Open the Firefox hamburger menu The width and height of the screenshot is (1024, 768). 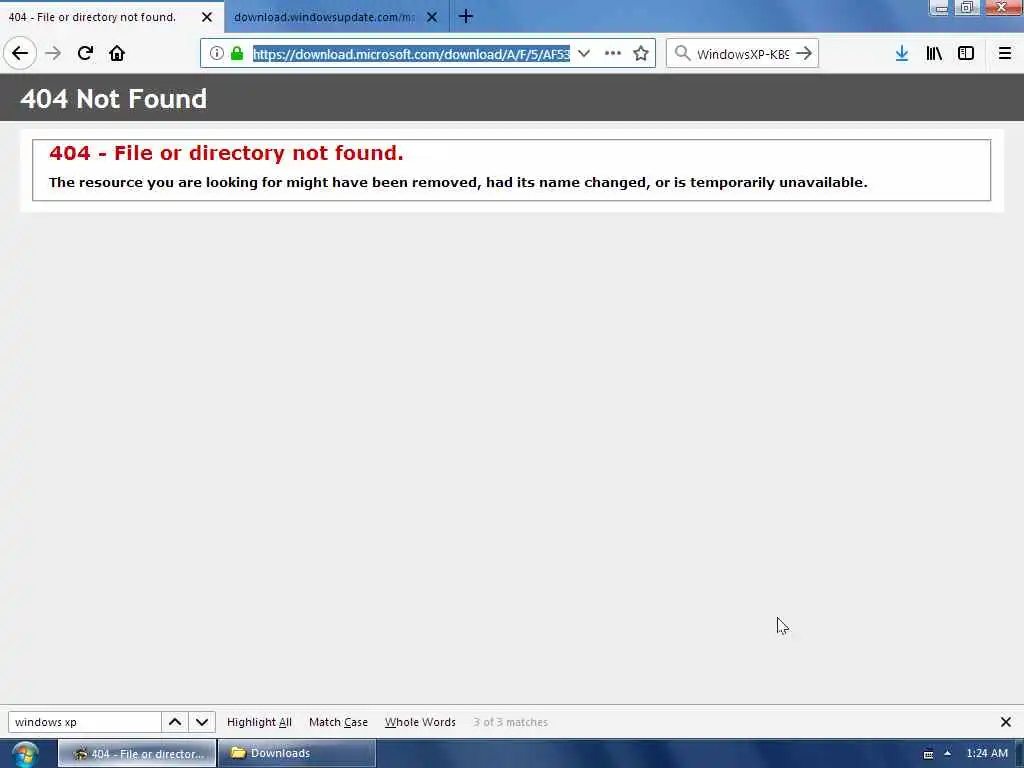pyautogui.click(x=1005, y=54)
